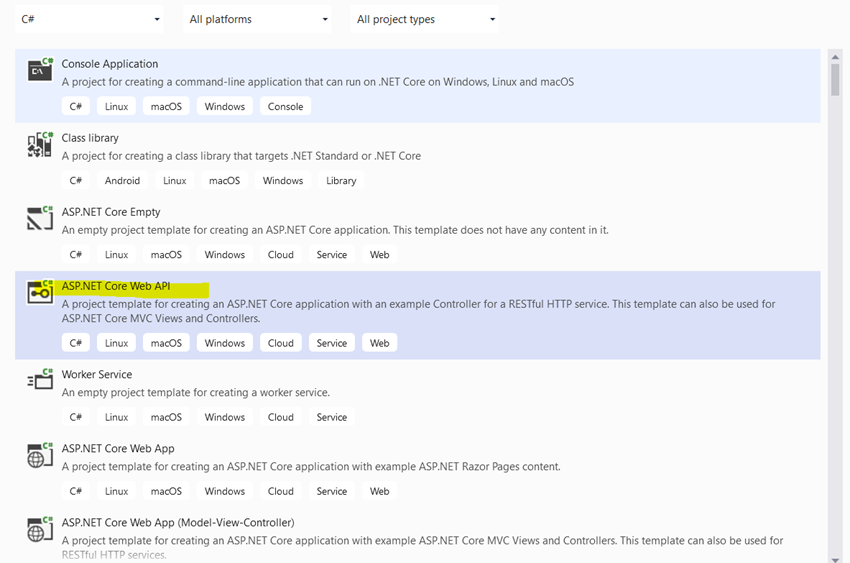The image size is (850, 563).
Task: Click the Worker Service description text
Action: click(196, 392)
